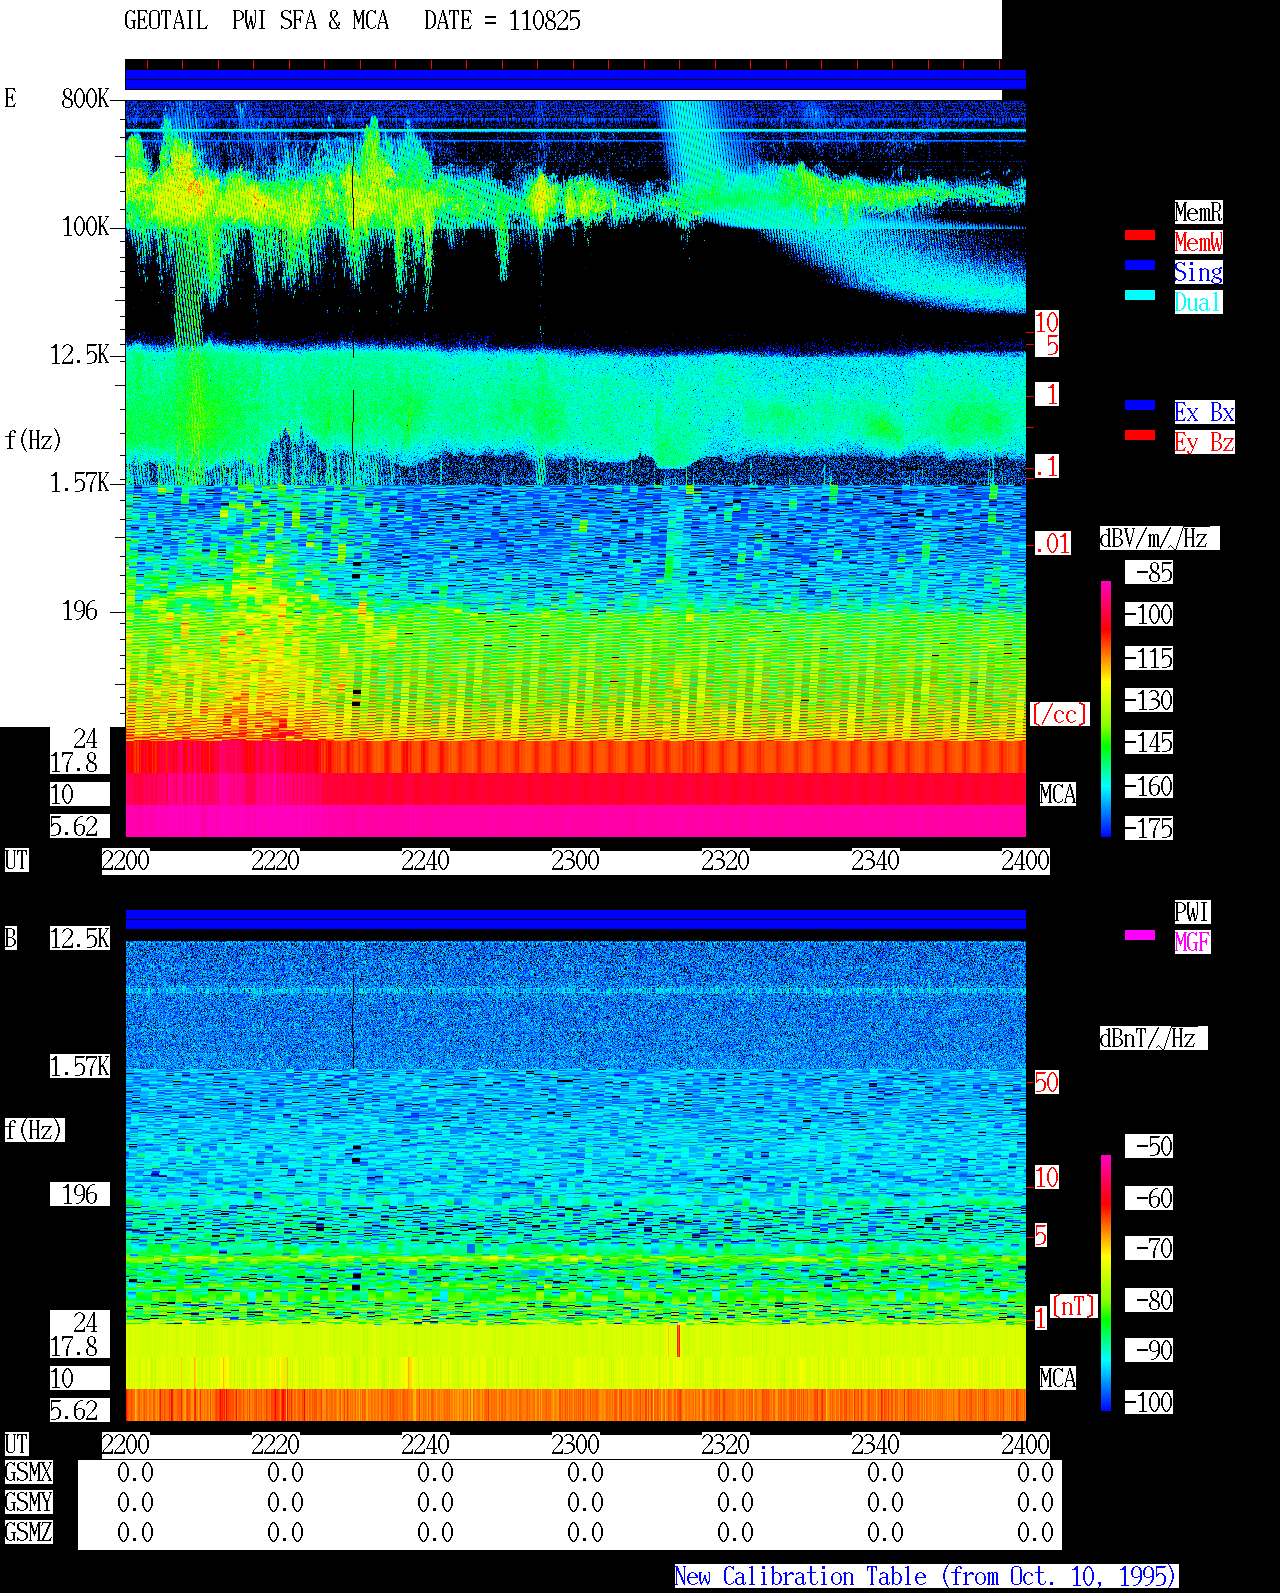The image size is (1280, 1593).
Task: Click the GSMZ value under 2400
Action: click(1035, 1532)
